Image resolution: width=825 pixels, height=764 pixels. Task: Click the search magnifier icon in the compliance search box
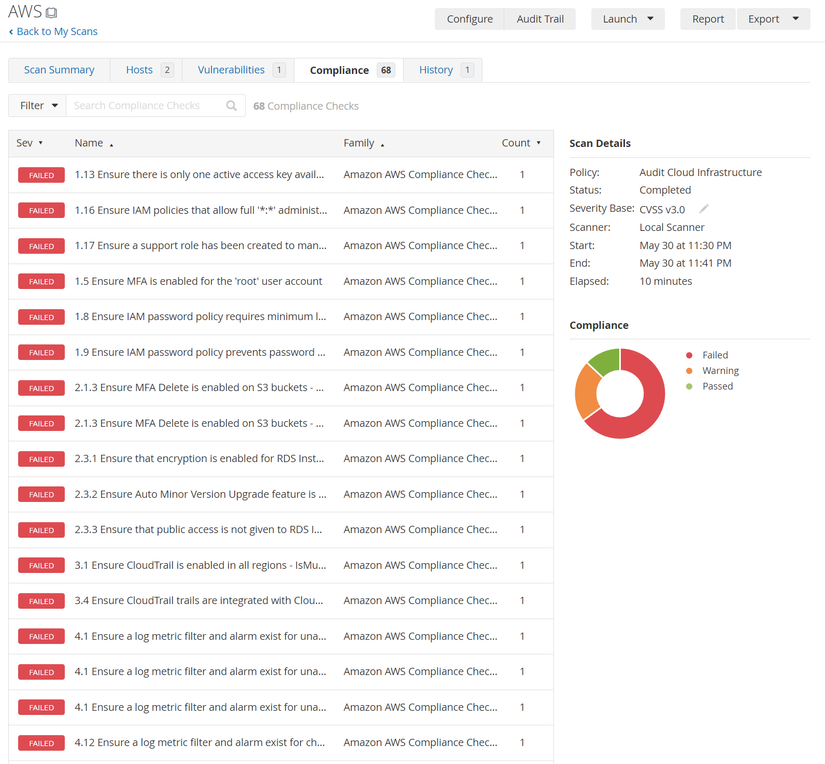[x=231, y=106]
